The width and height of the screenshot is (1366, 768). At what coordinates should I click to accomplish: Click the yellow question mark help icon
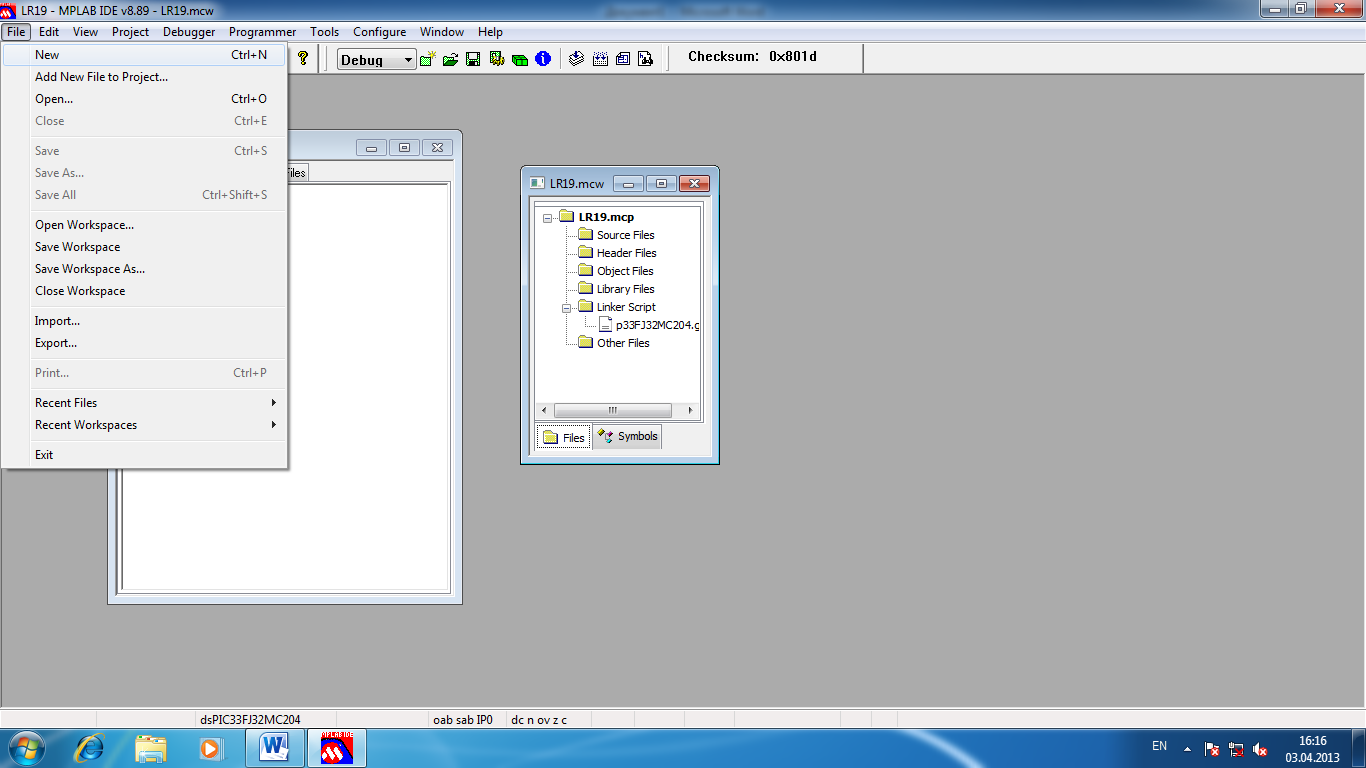click(x=303, y=59)
